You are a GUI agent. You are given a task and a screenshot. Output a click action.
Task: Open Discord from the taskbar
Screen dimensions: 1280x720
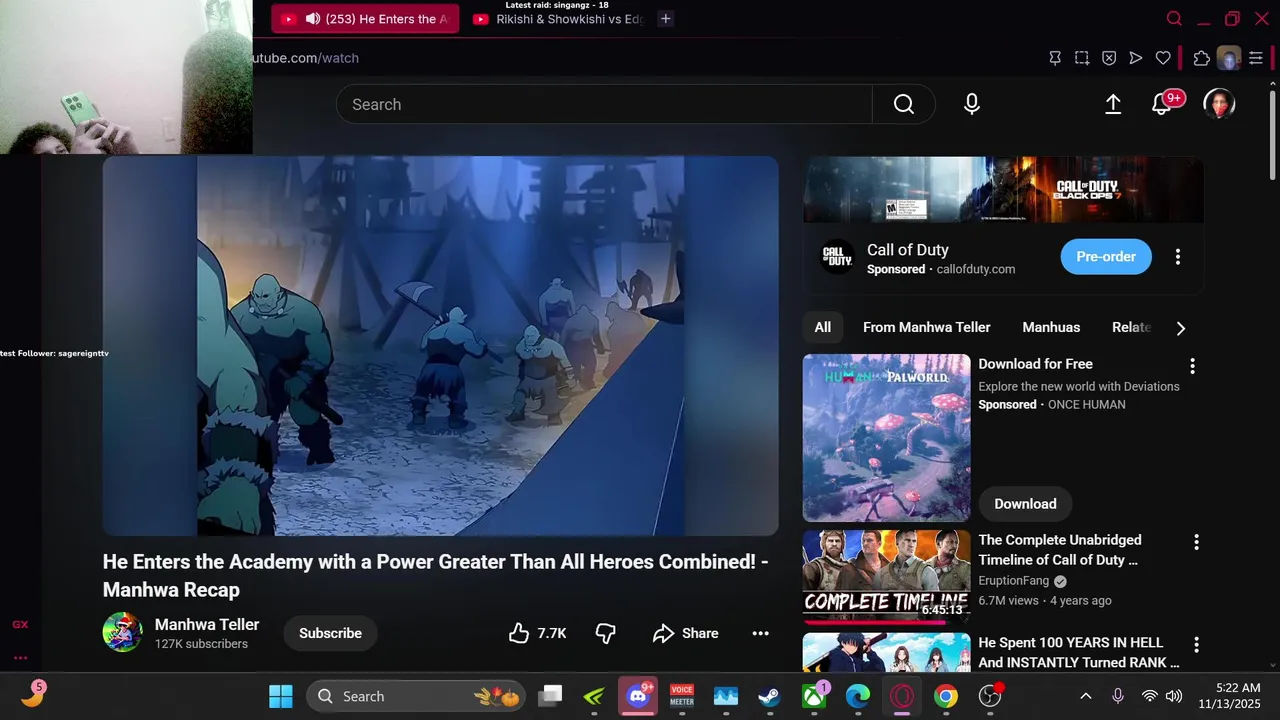[638, 696]
